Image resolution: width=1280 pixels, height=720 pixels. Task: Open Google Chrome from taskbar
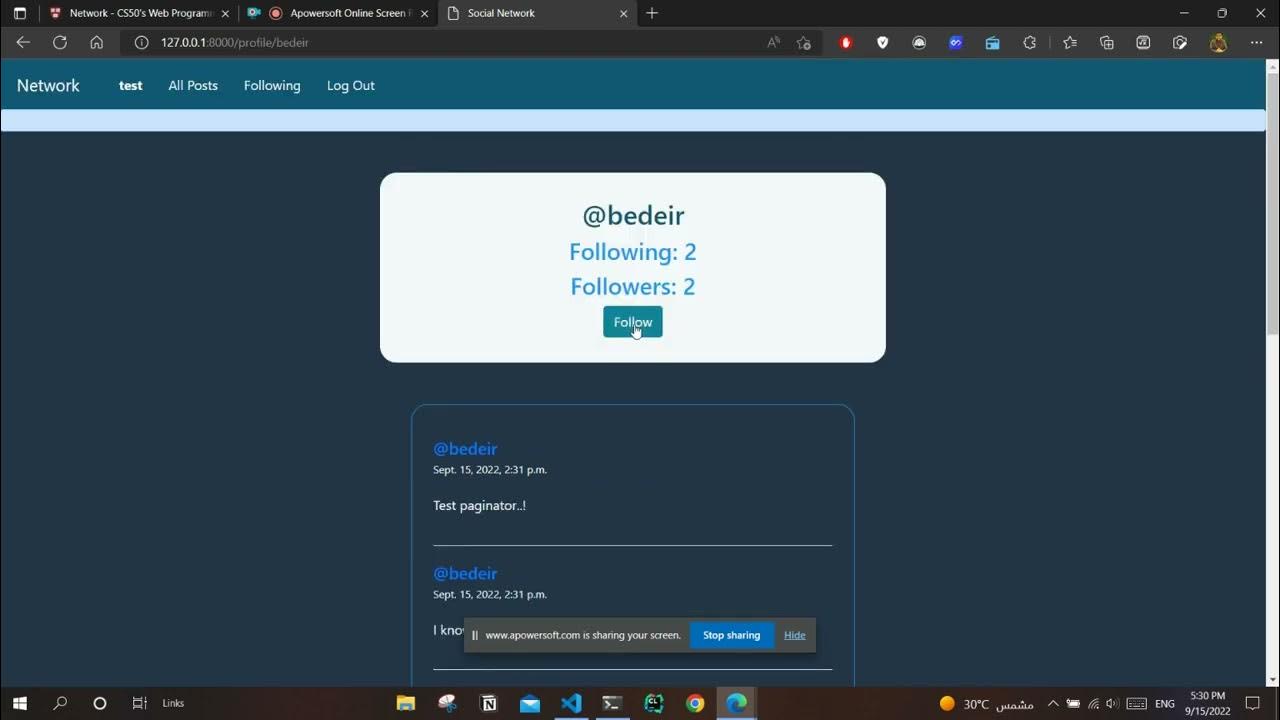[695, 703]
